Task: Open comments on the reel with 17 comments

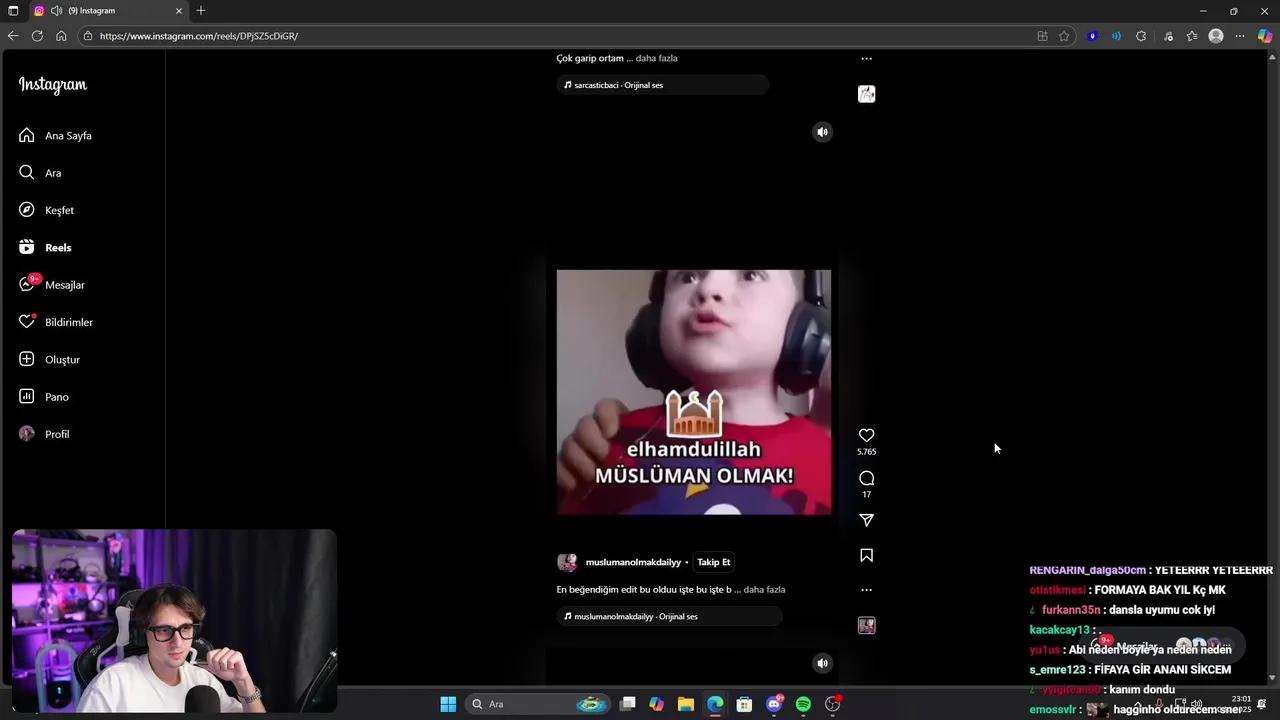Action: (866, 478)
